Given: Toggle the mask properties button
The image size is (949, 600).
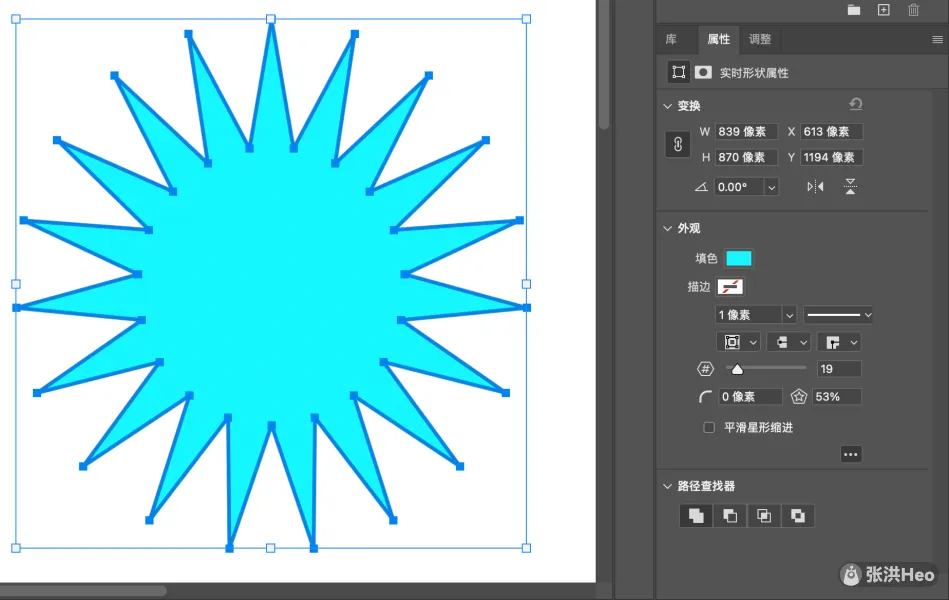Looking at the screenshot, I should click(703, 72).
